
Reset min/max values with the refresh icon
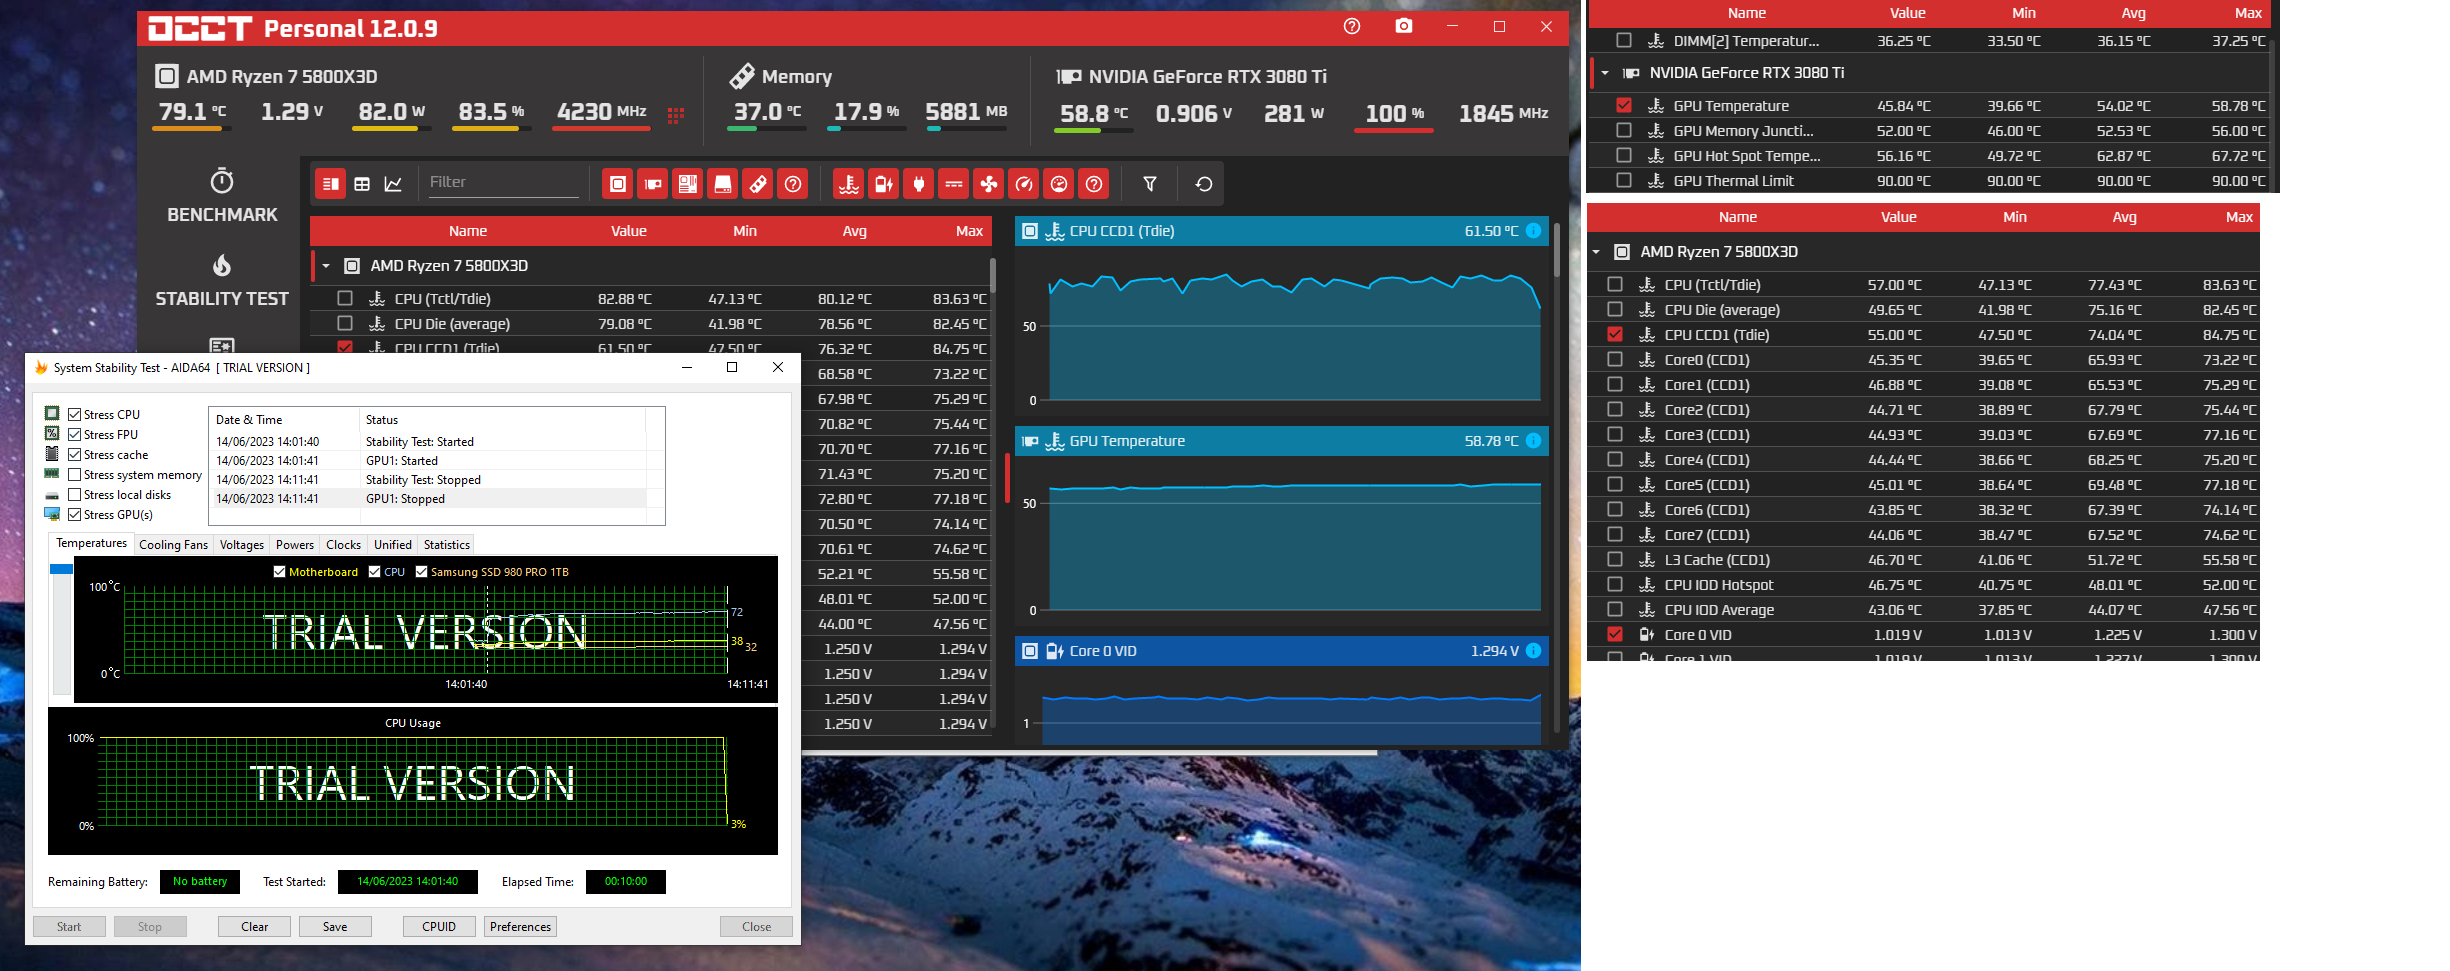pos(1204,184)
